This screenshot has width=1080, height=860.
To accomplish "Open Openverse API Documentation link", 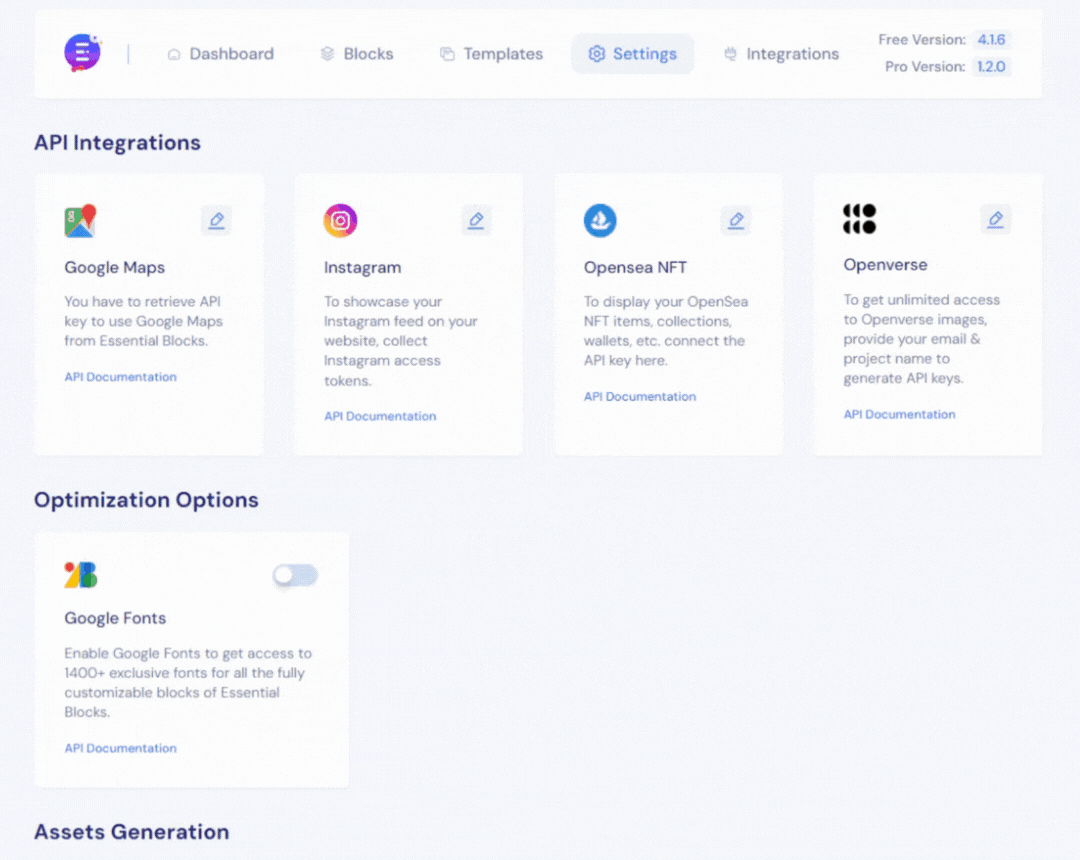I will (899, 414).
